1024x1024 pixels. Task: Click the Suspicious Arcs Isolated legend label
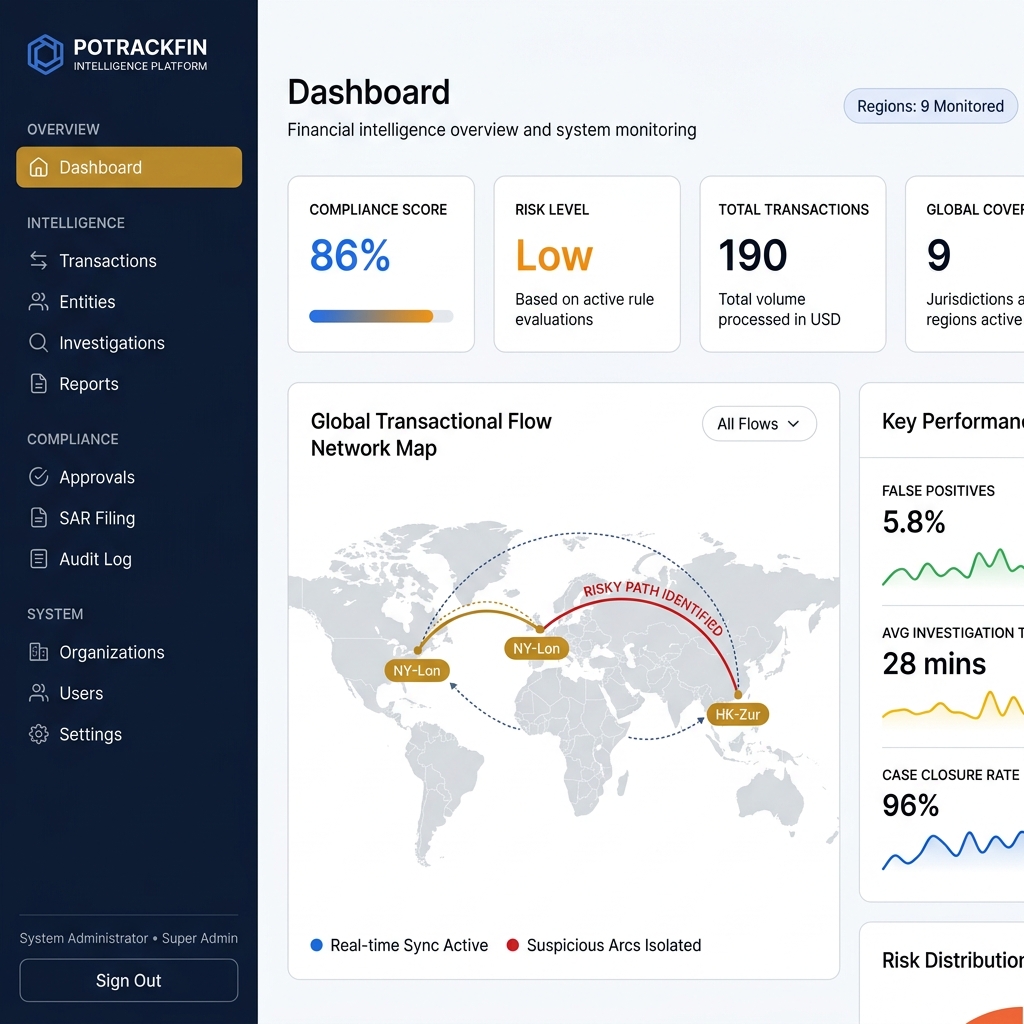614,945
